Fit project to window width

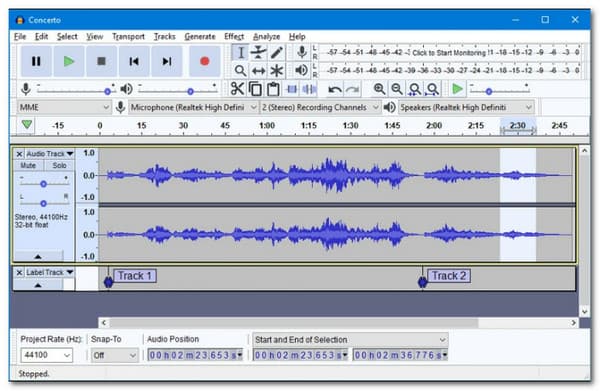432,89
